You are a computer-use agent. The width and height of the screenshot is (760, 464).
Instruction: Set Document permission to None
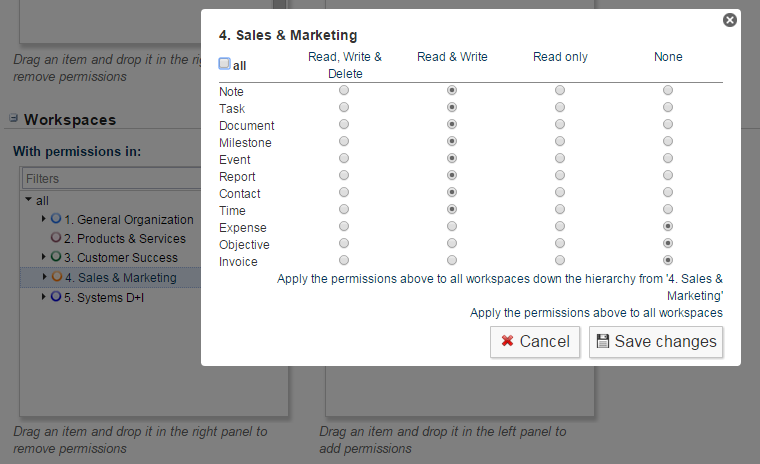pos(668,125)
